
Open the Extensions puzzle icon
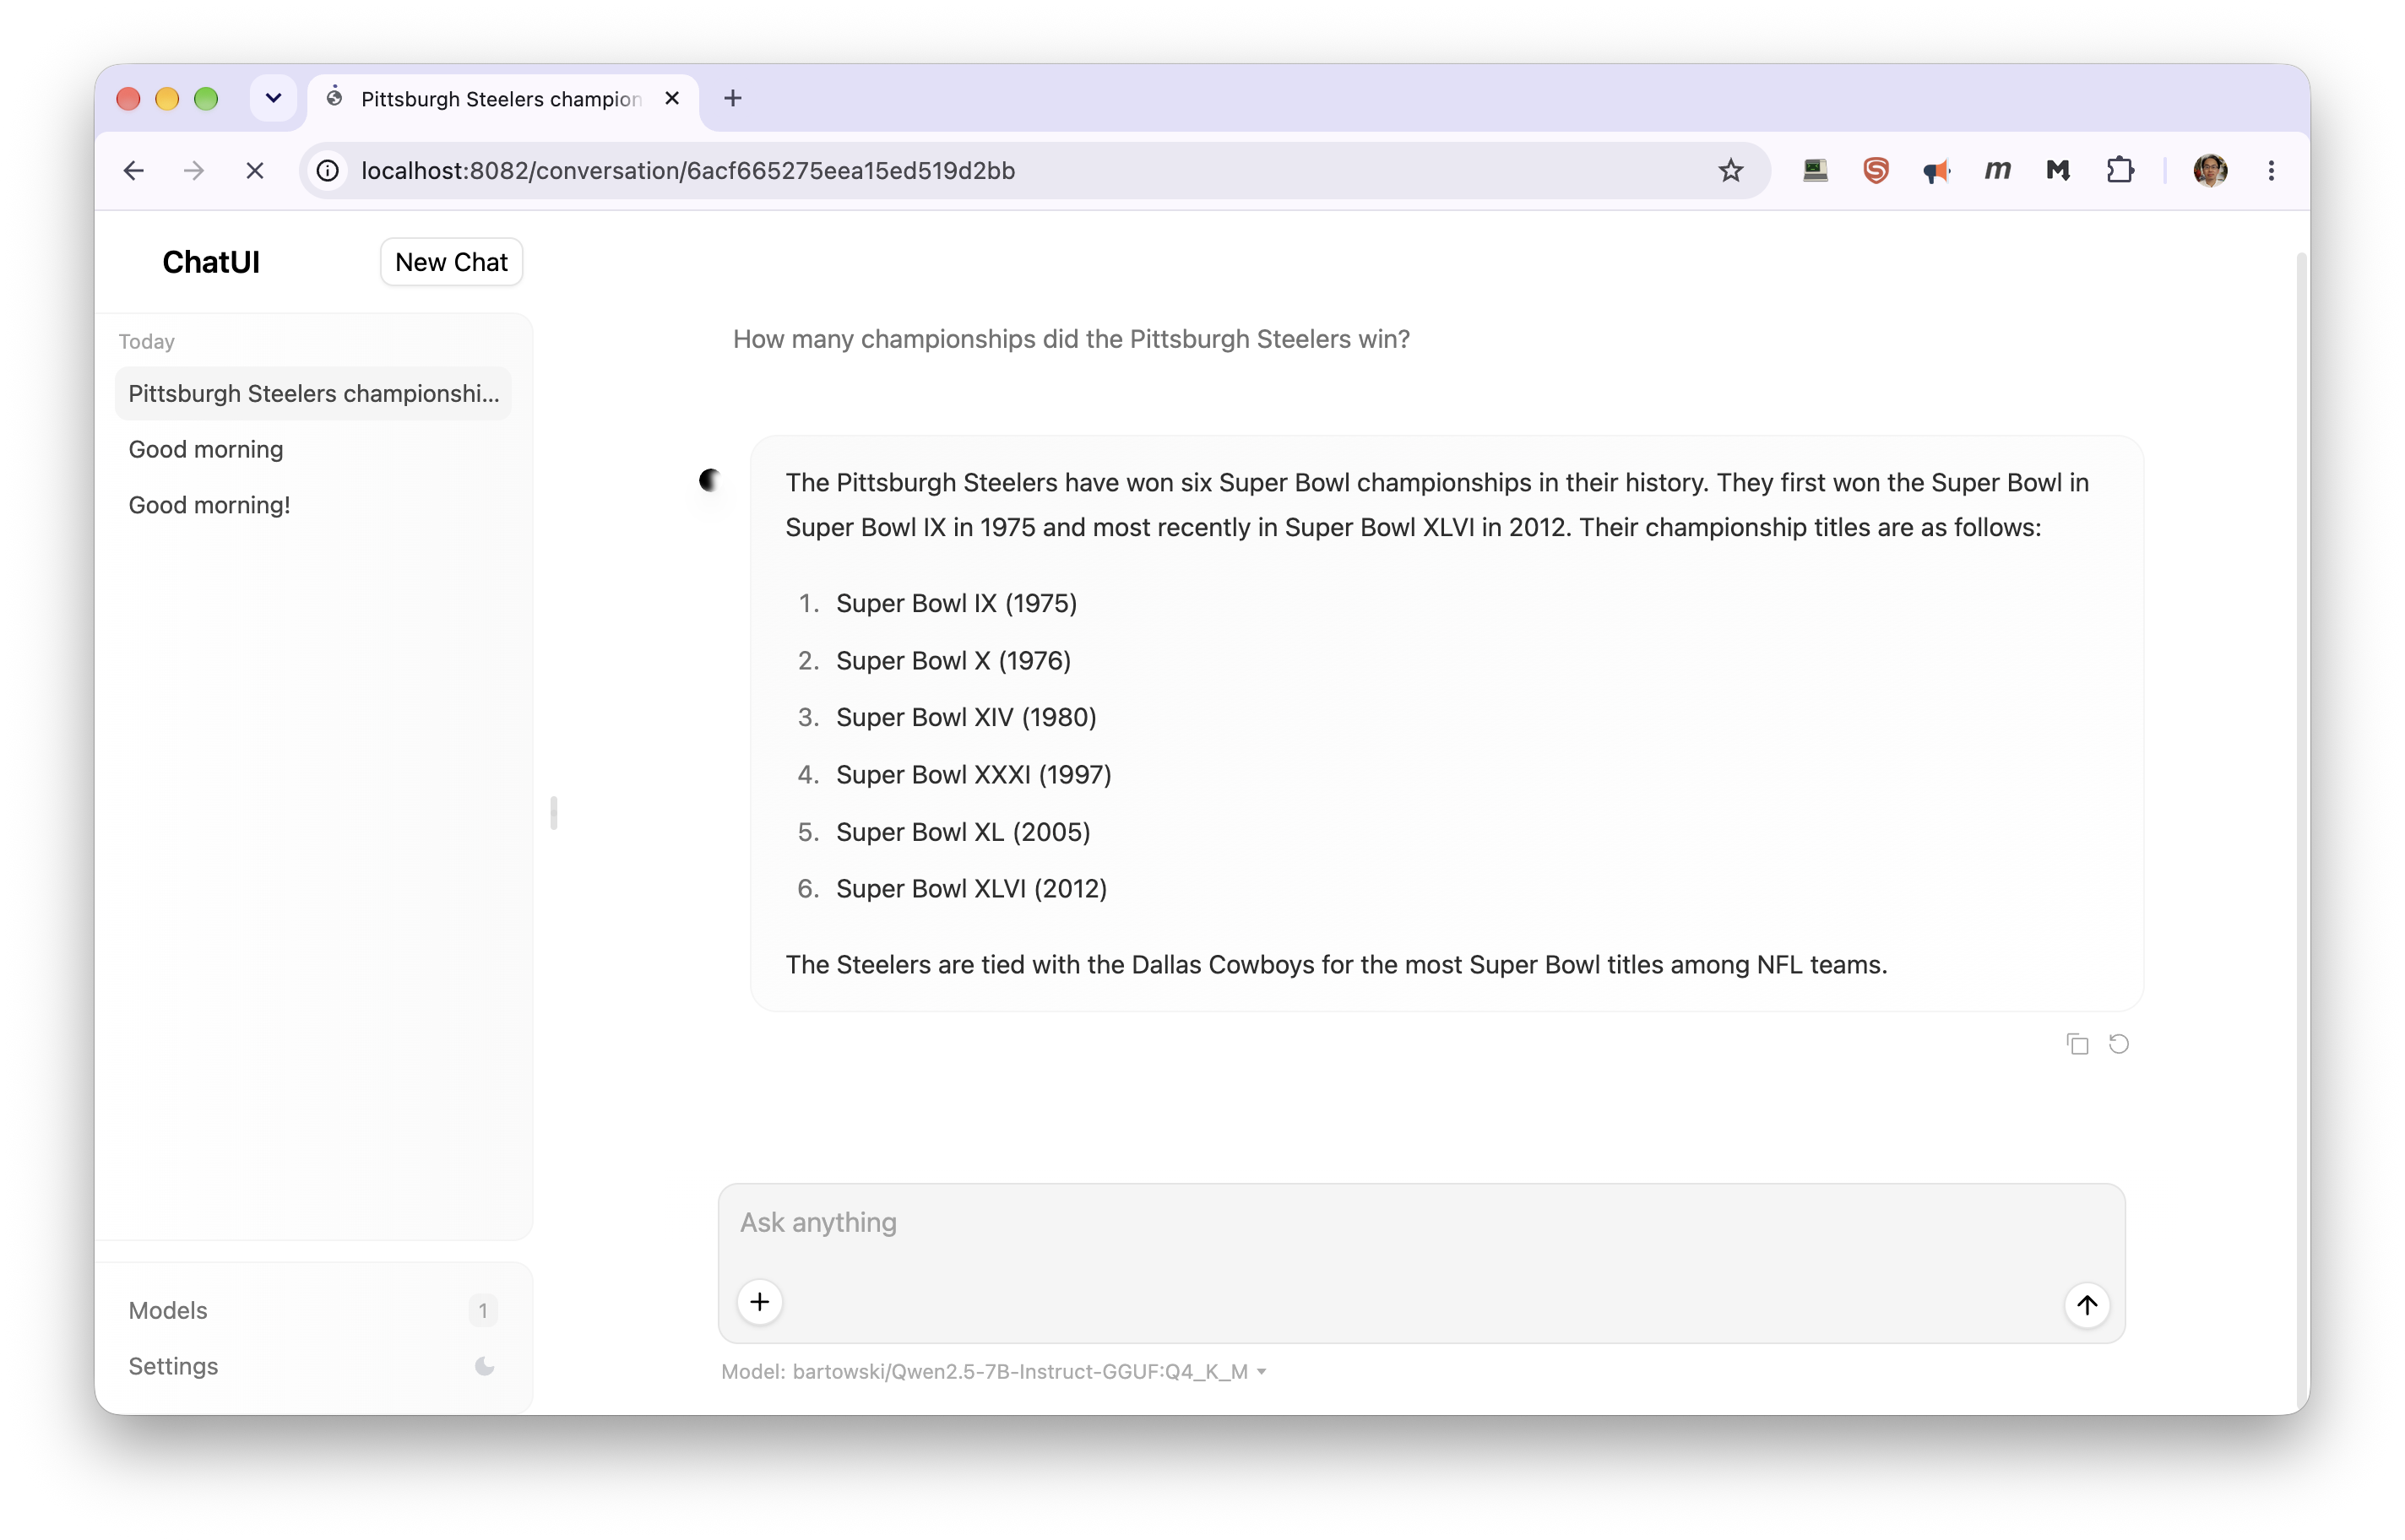2120,171
